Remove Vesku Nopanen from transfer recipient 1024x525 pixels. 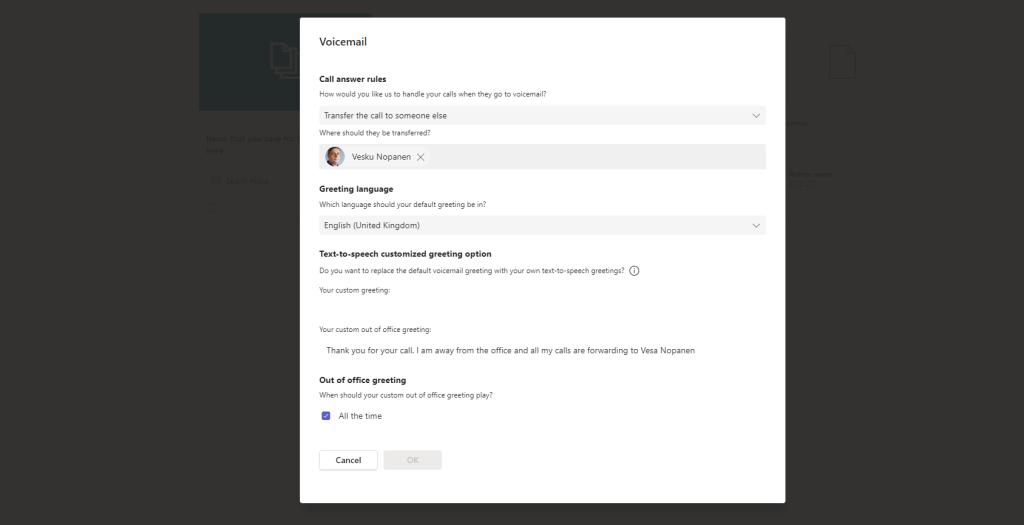420,157
